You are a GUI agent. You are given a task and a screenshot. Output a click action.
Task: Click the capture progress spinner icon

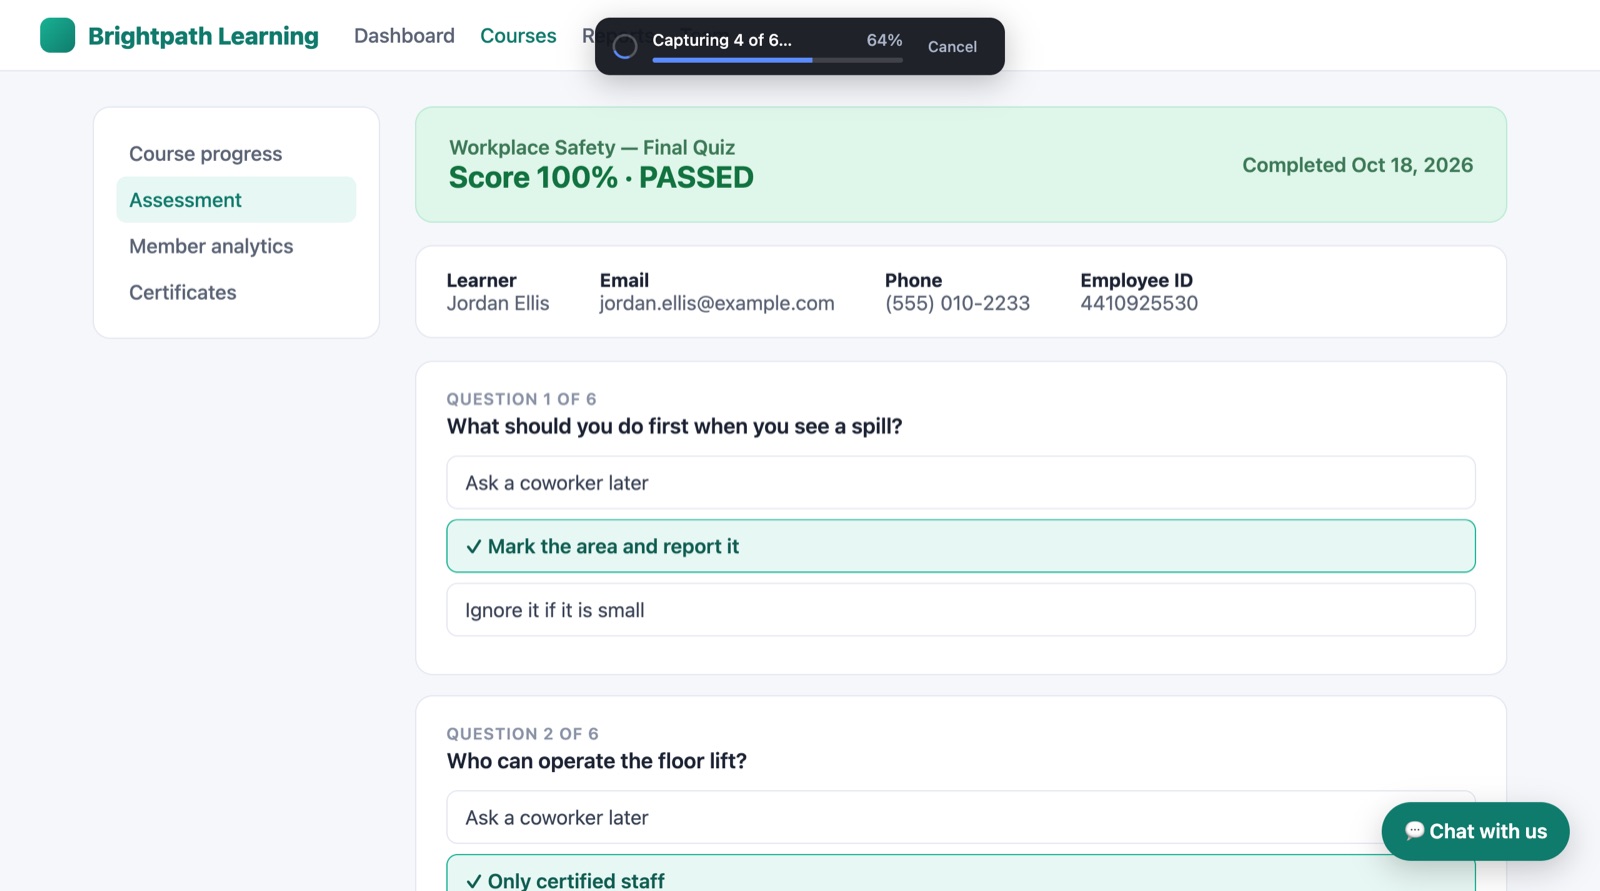tap(625, 46)
